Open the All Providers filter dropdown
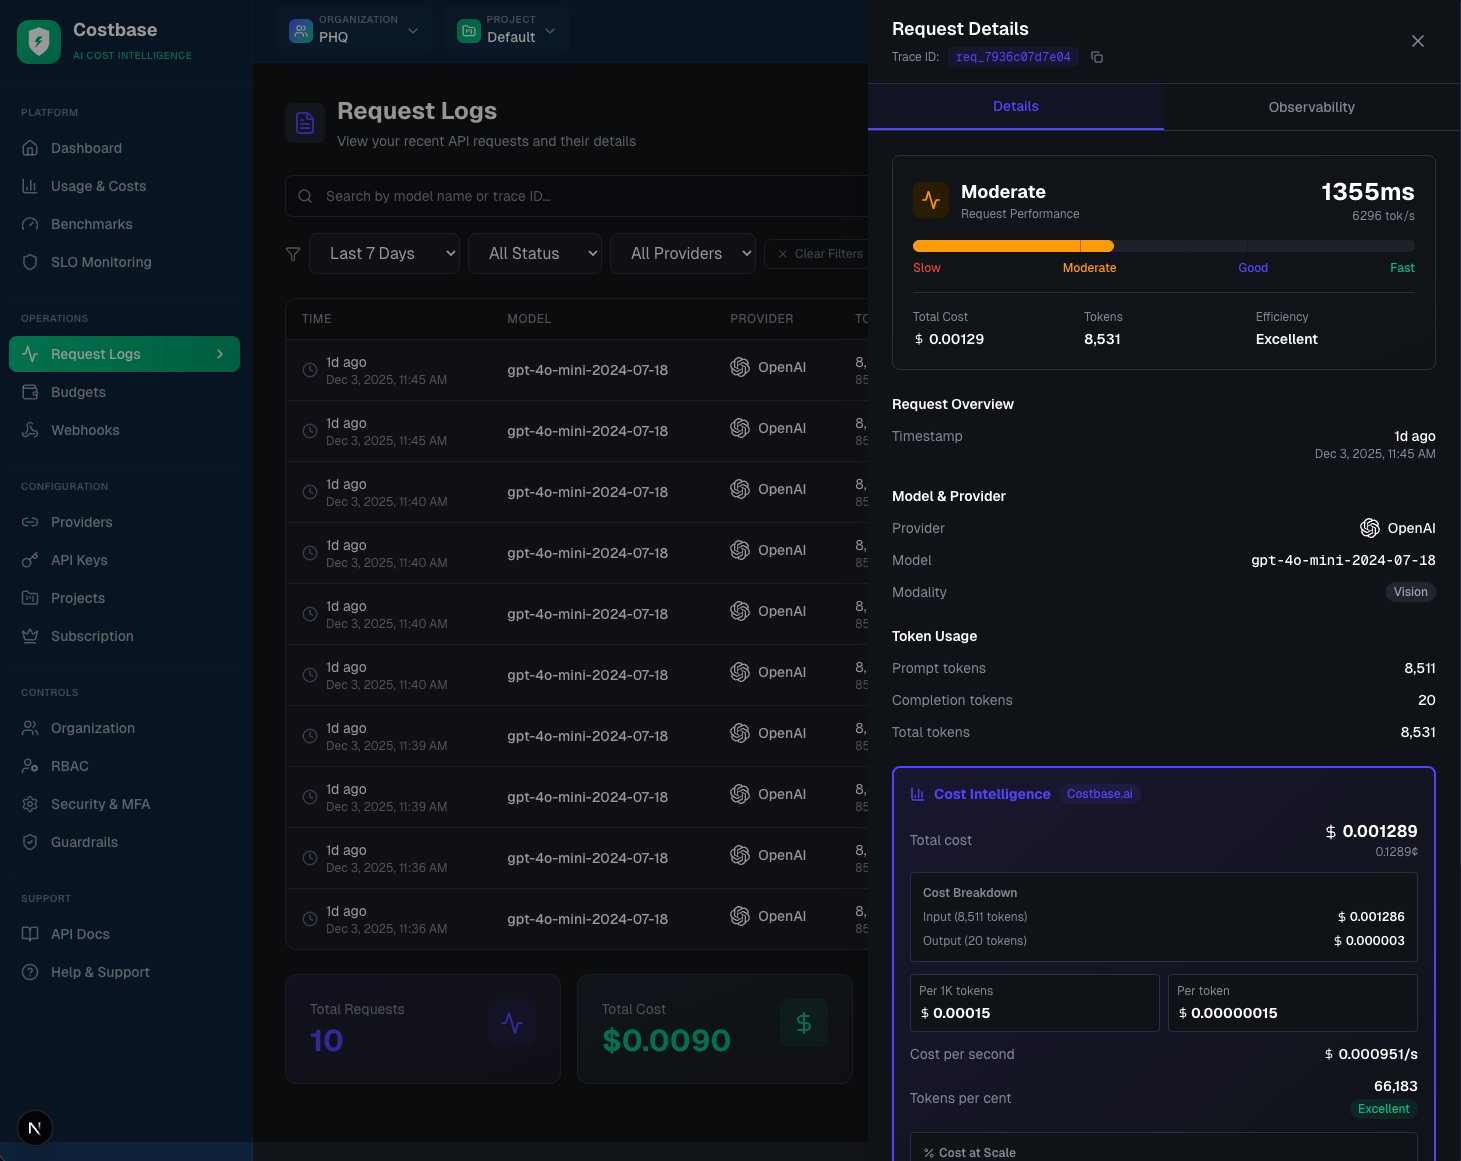This screenshot has height=1161, width=1461. (x=683, y=254)
